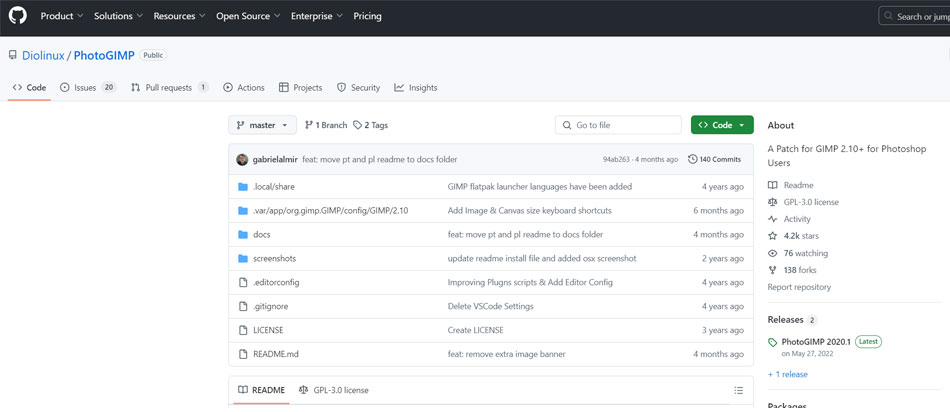Screen dimensions: 950x412
Task: Open commit 'feat: remove extra image banner'
Action: pos(507,354)
